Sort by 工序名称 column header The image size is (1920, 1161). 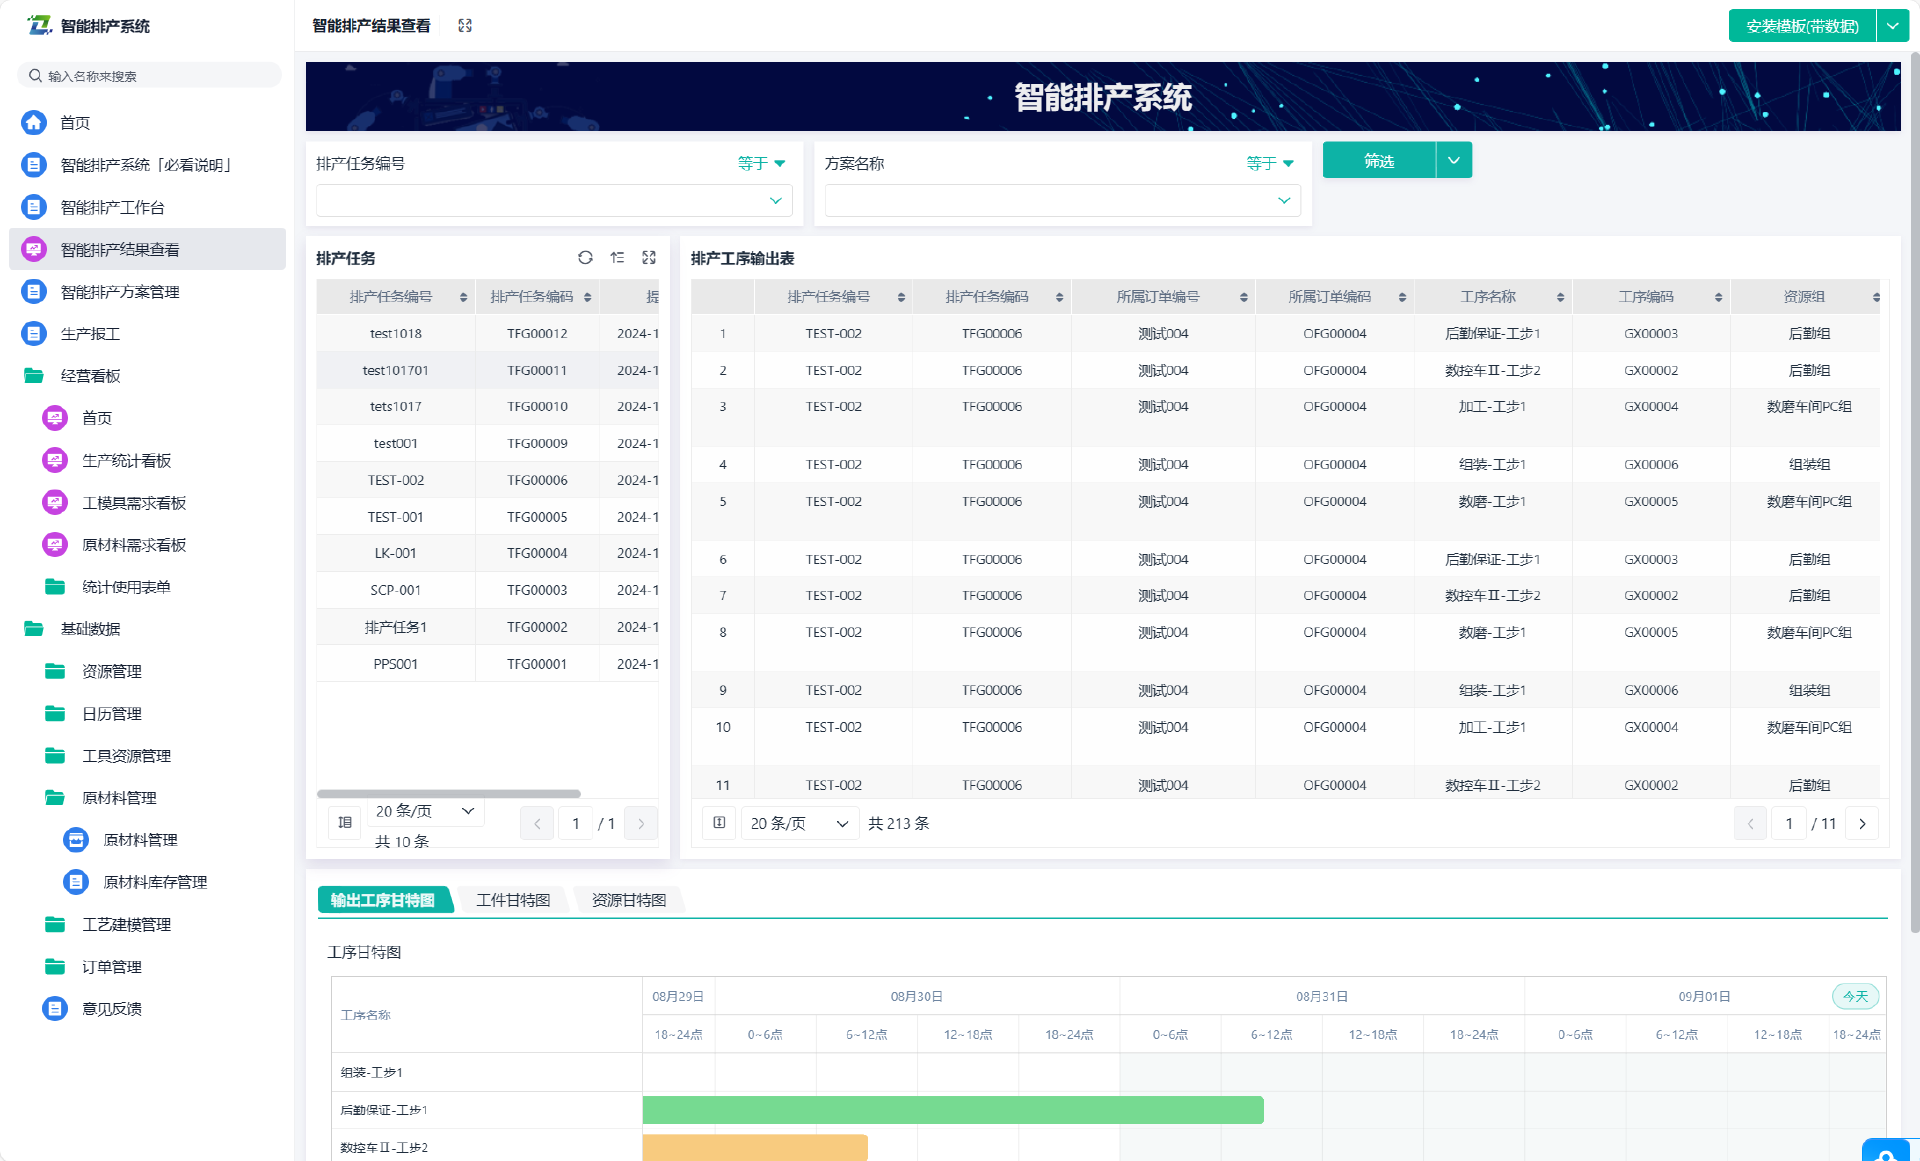tap(1560, 297)
